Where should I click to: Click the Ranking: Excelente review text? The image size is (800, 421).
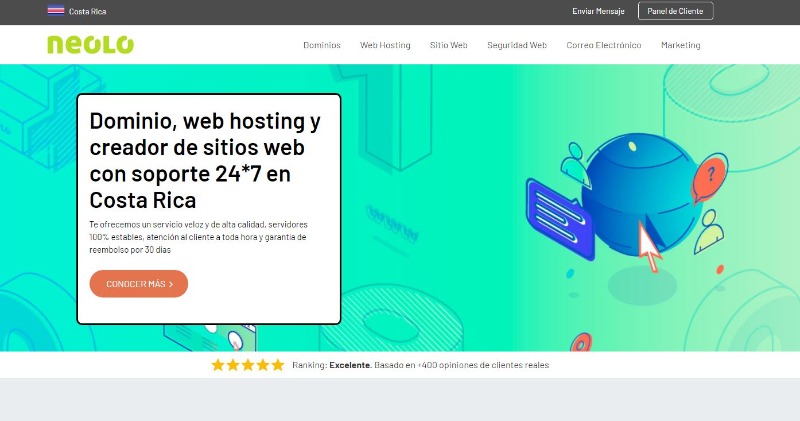[420, 365]
